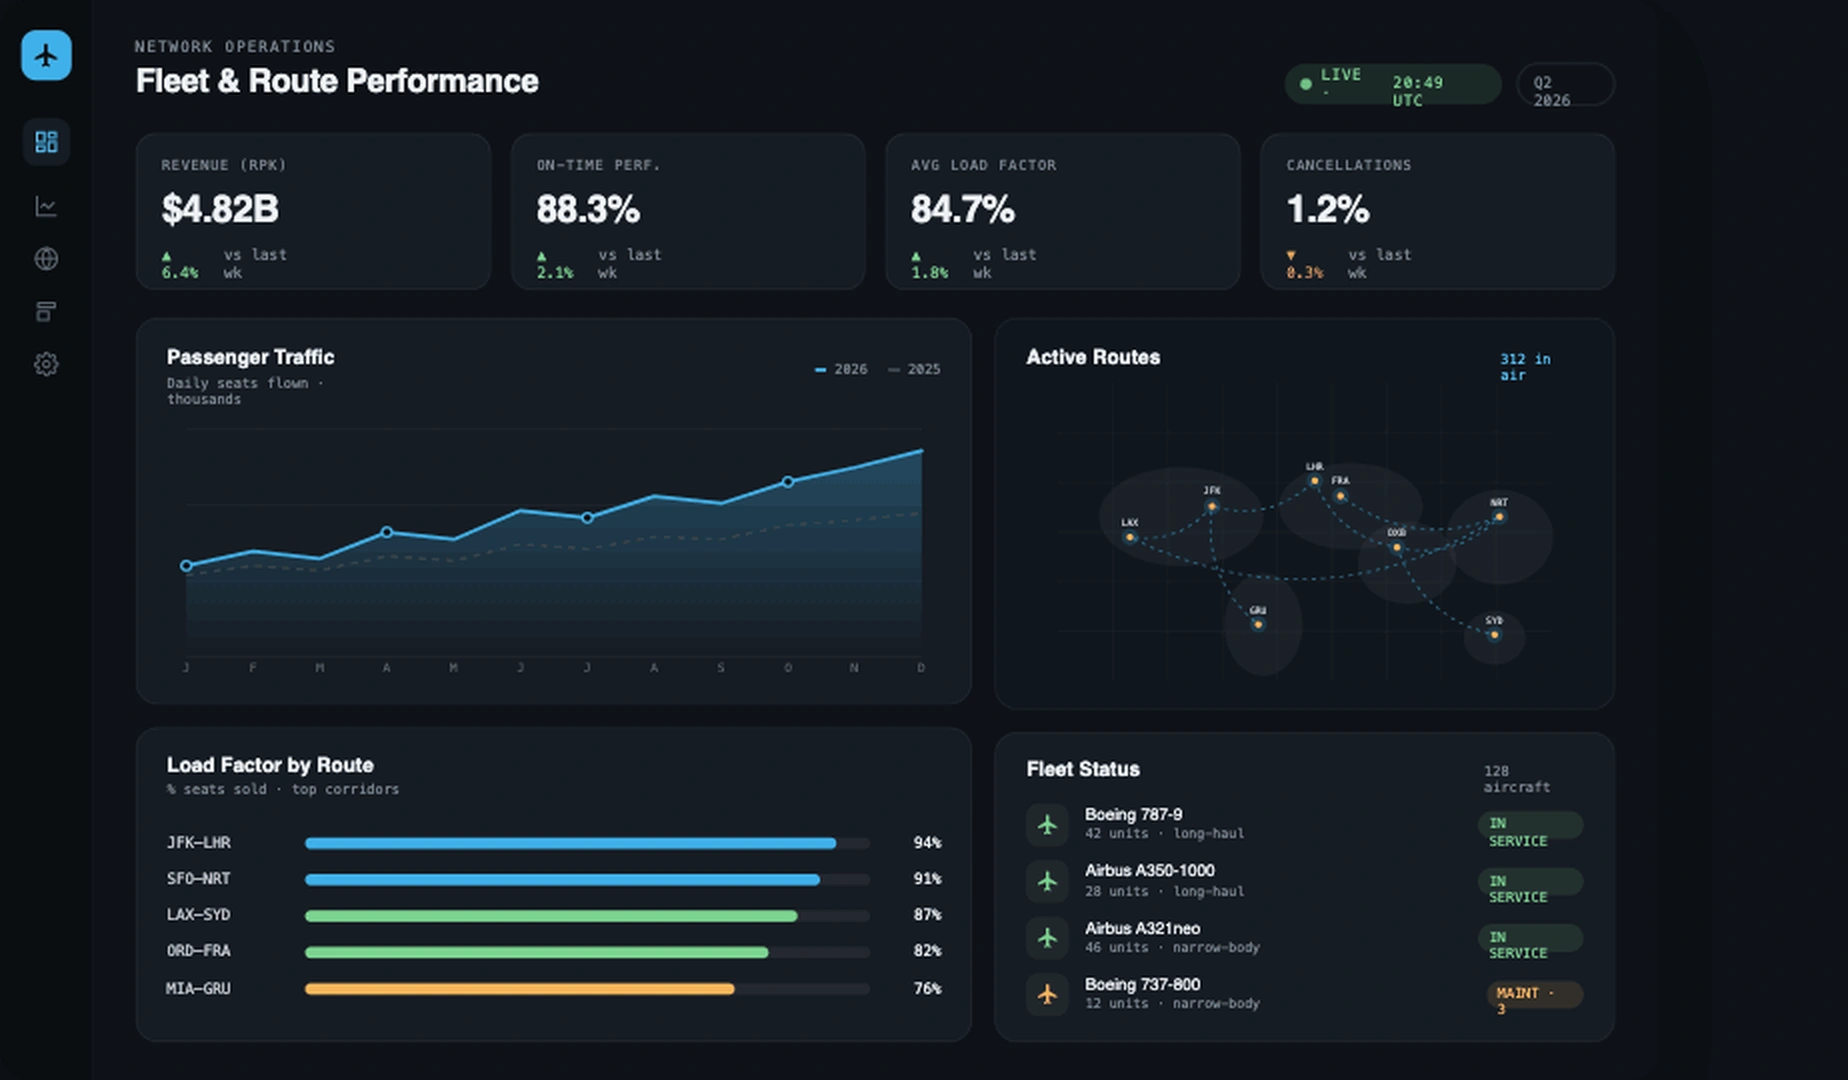The width and height of the screenshot is (1848, 1080).
Task: Open the layout panel sidebar icon
Action: tap(46, 312)
